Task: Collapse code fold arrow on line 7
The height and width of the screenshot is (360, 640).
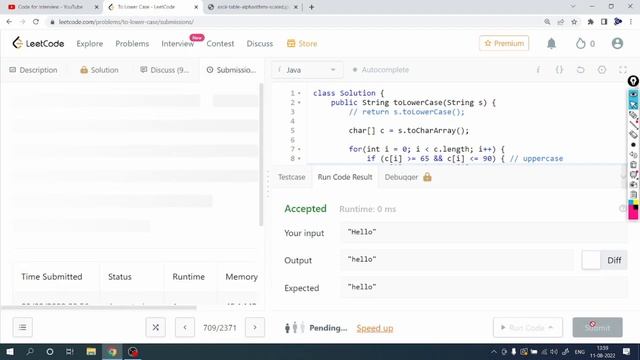Action: pyautogui.click(x=299, y=149)
